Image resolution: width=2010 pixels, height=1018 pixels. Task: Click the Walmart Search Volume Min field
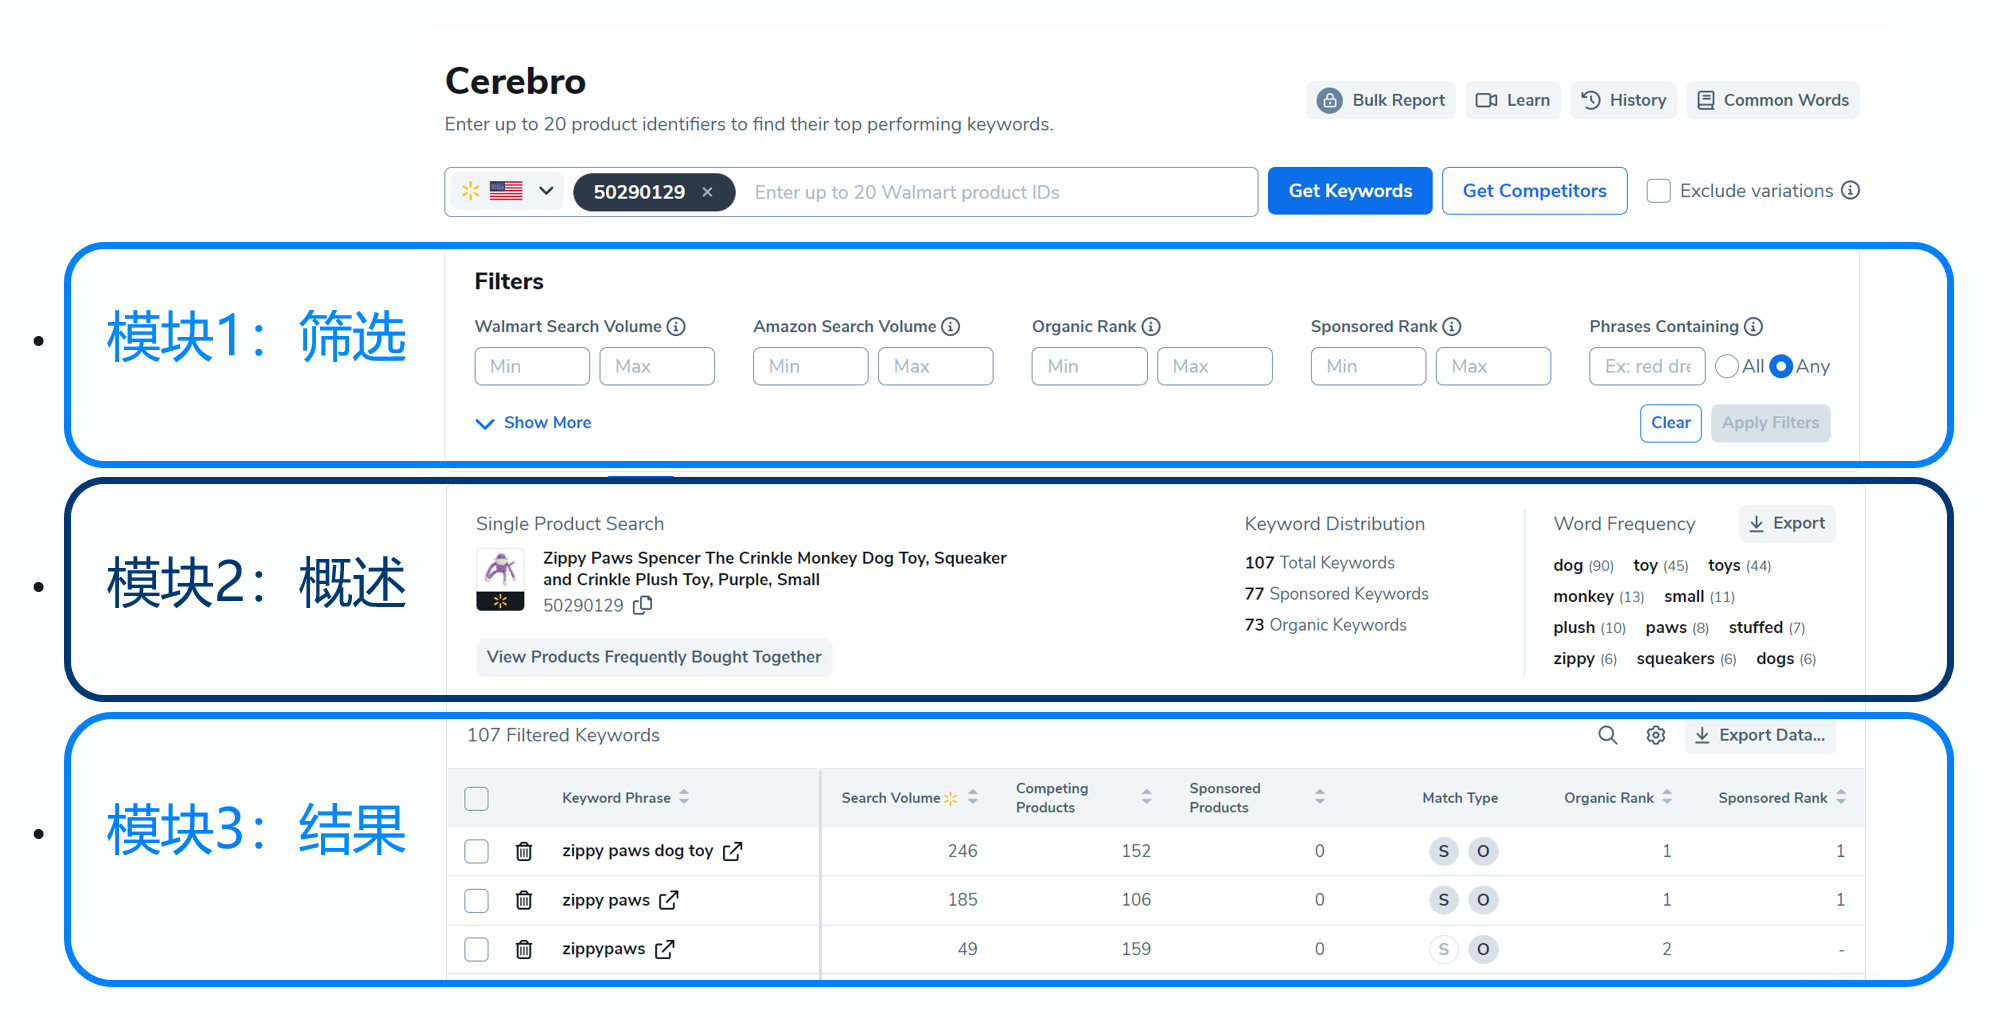[x=532, y=366]
